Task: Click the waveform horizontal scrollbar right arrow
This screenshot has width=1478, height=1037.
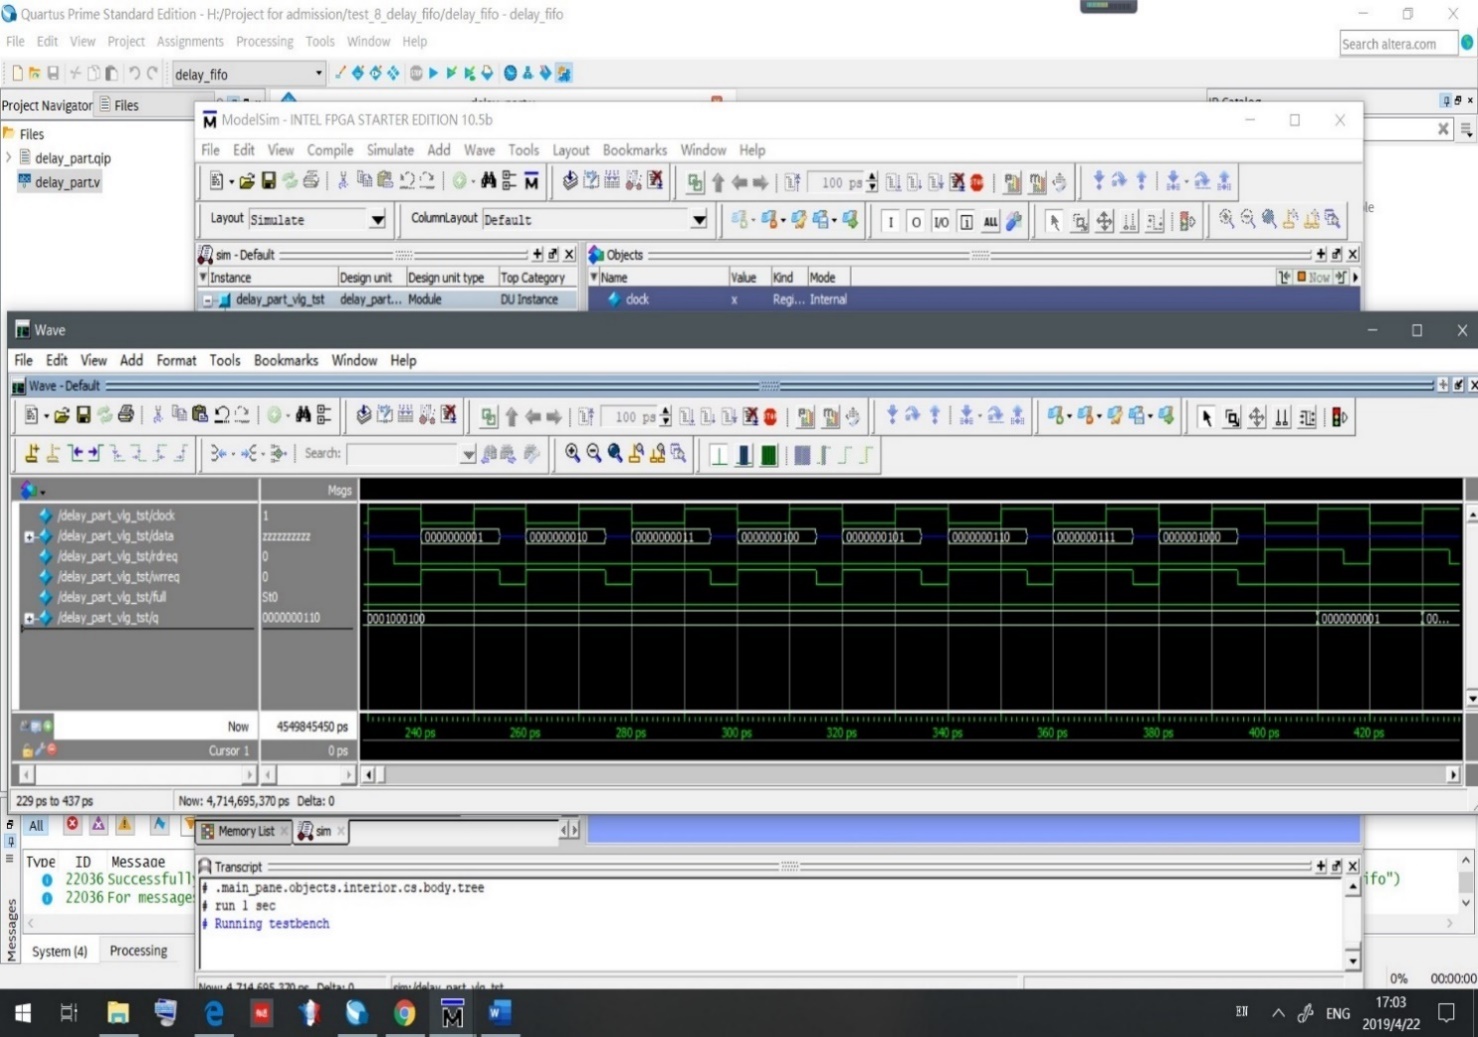Action: [1452, 774]
